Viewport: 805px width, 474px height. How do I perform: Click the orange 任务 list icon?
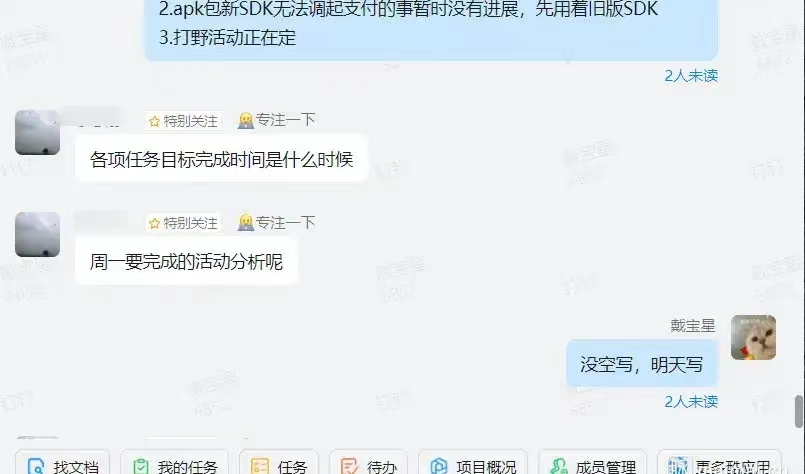click(259, 466)
